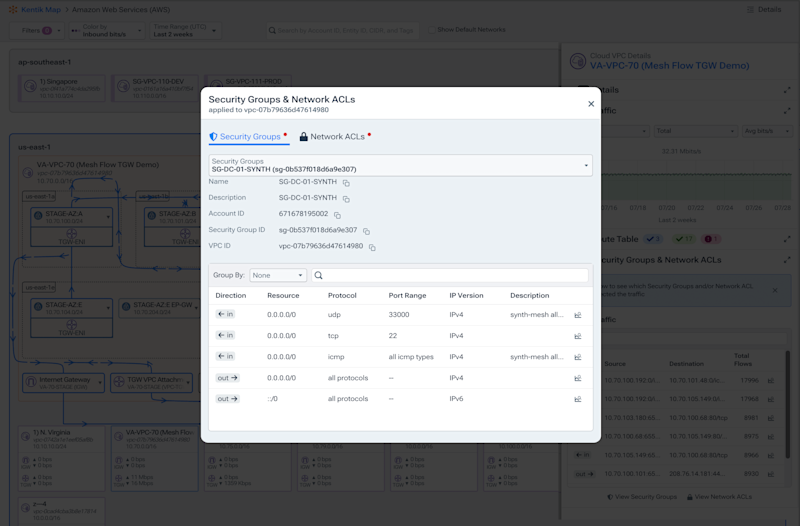Screen dimensions: 800x526
Task: Close the Security Groups dialog
Action: tap(591, 104)
